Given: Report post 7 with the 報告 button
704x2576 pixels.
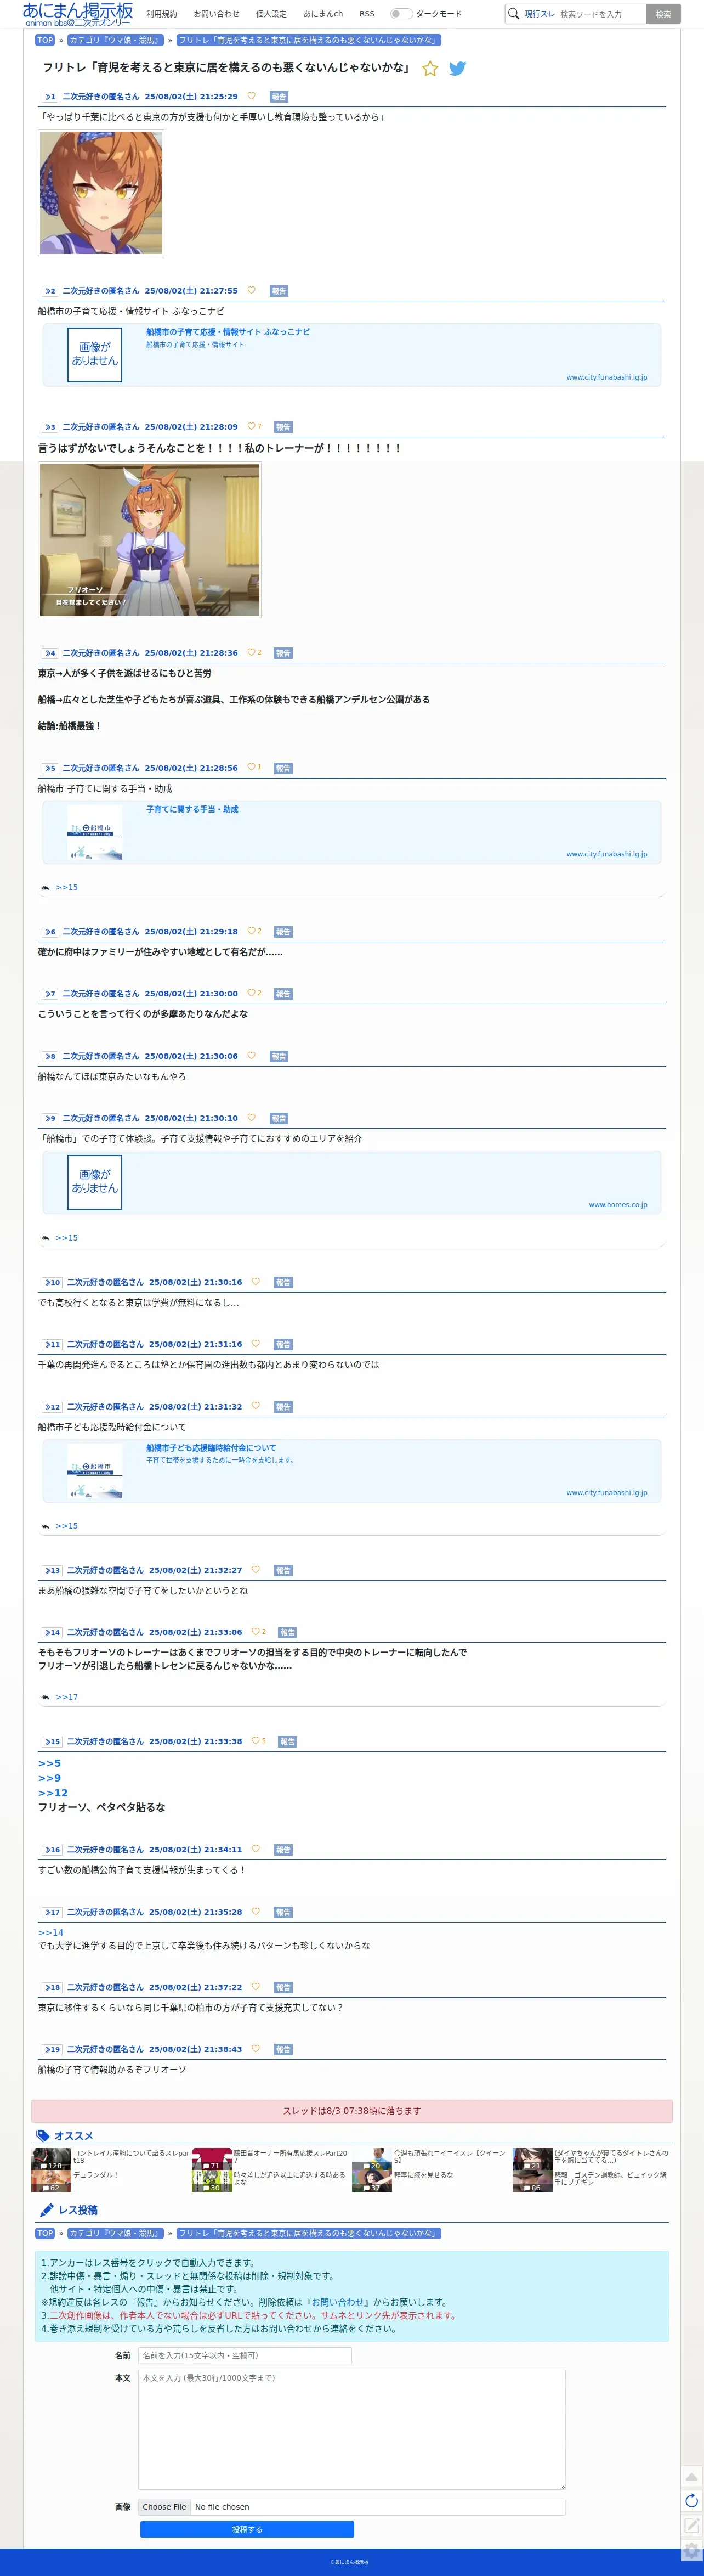Looking at the screenshot, I should click(283, 994).
